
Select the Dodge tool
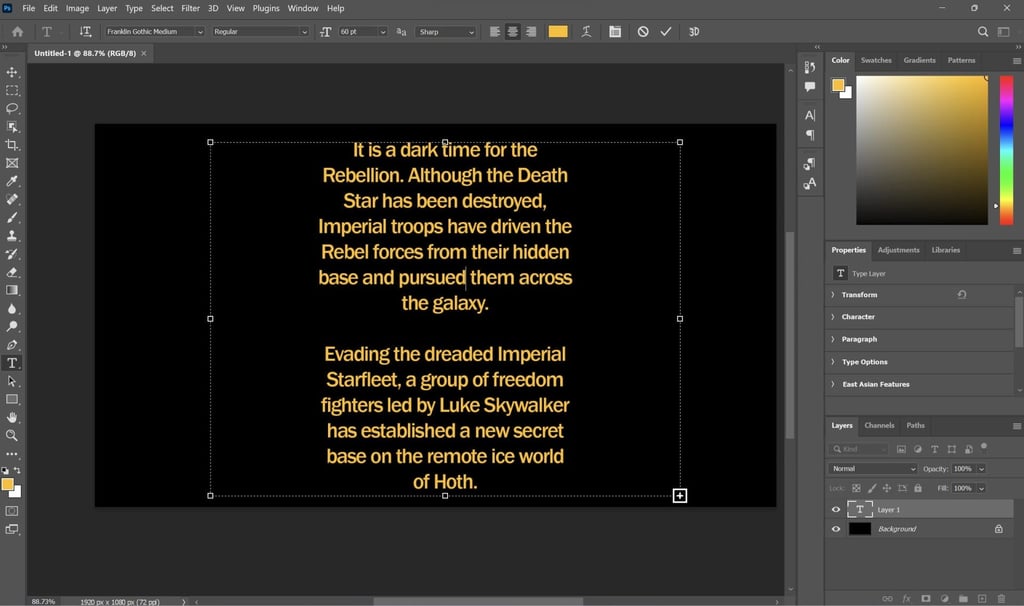pyautogui.click(x=12, y=327)
